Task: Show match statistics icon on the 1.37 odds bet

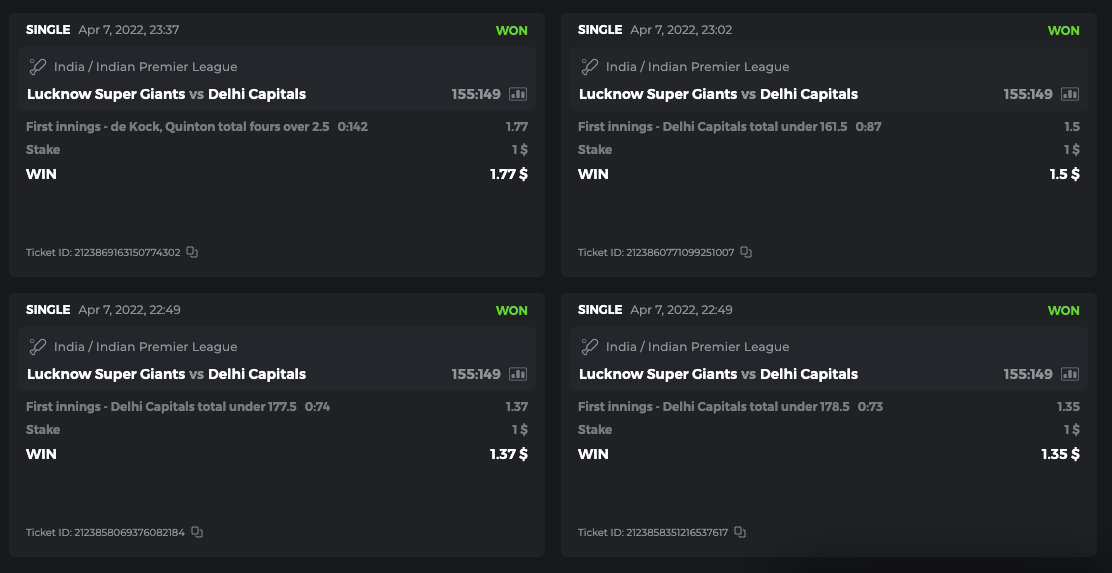Action: pyautogui.click(x=518, y=374)
